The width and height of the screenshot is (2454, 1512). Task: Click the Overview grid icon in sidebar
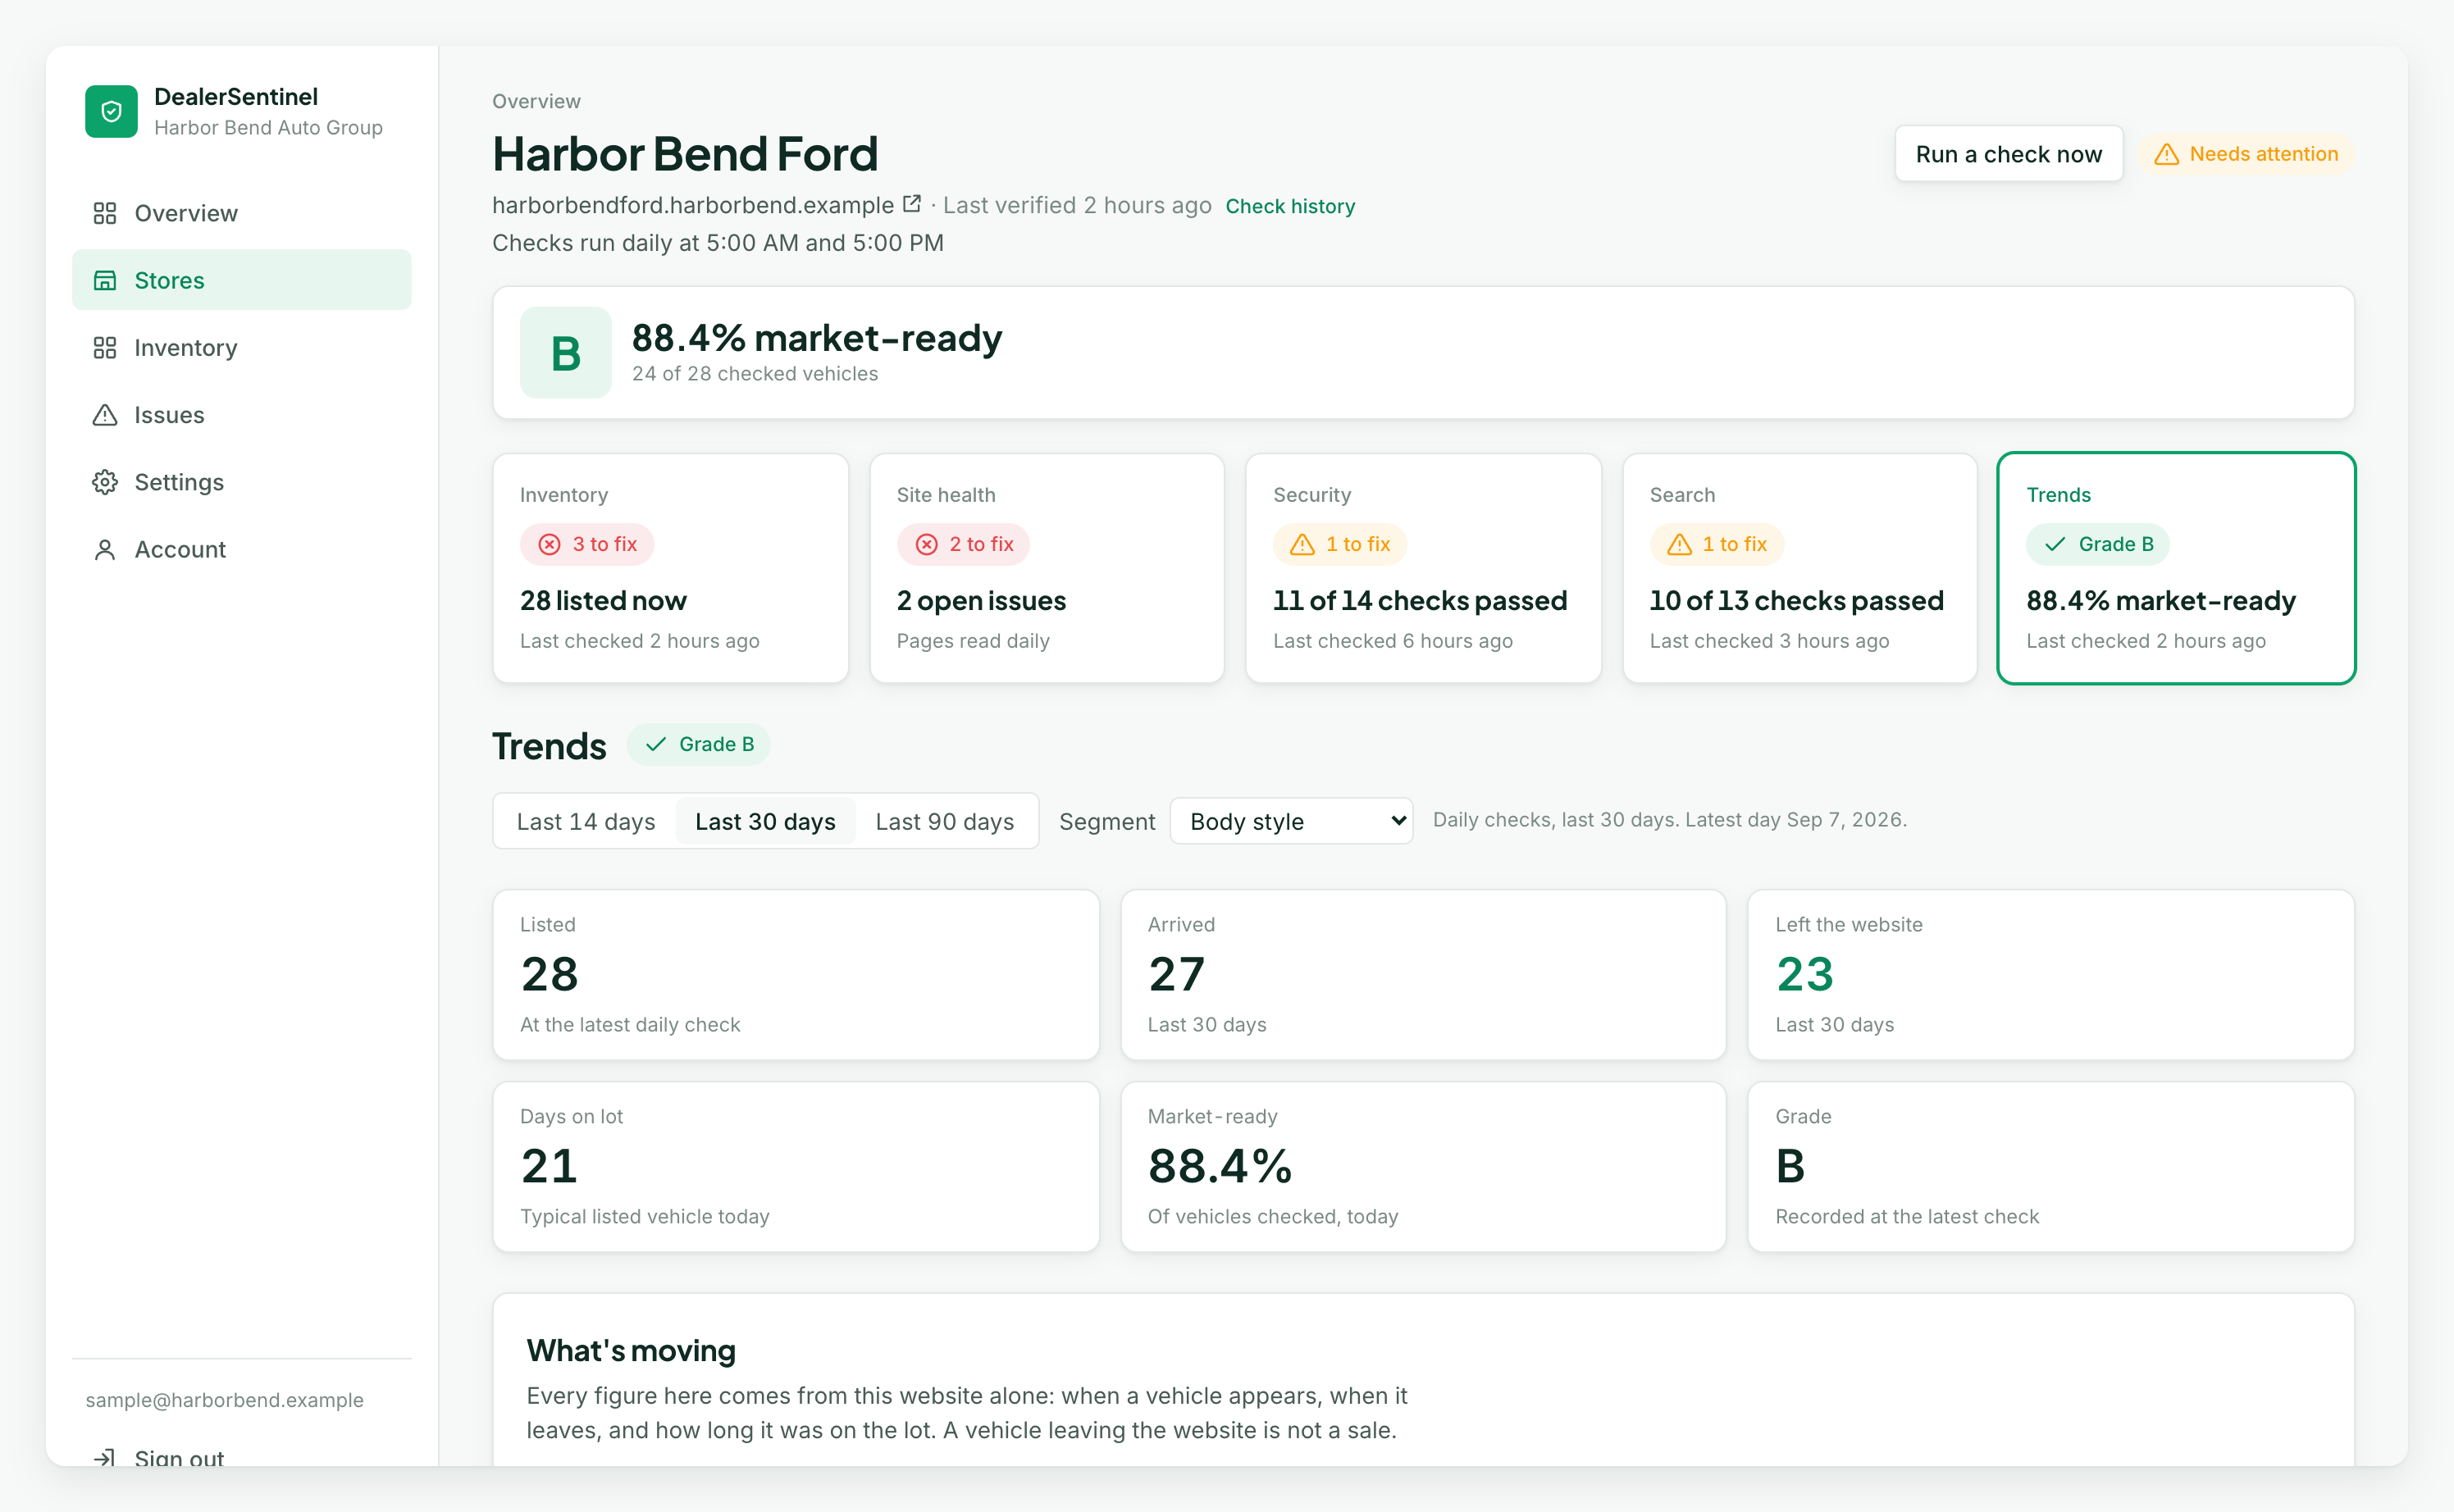click(x=105, y=213)
